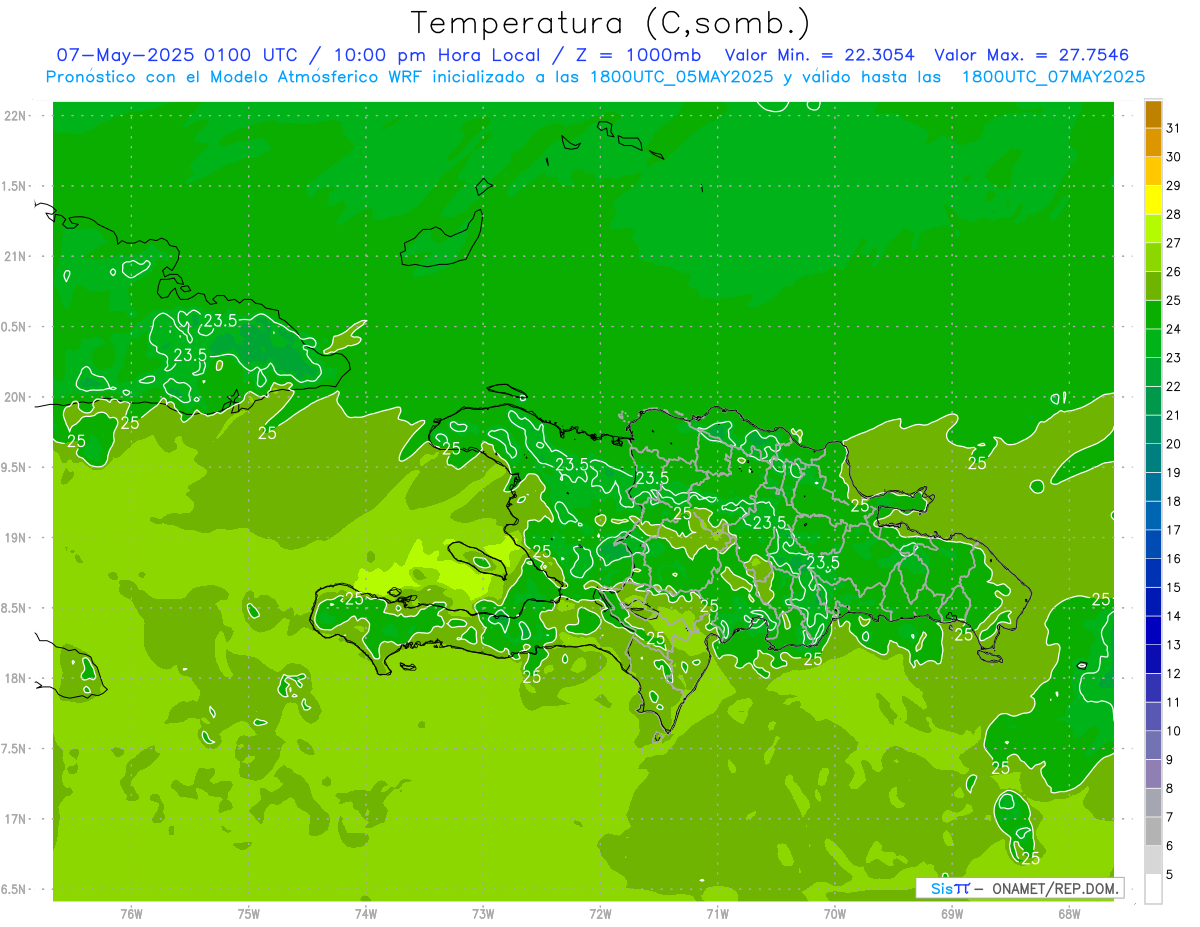Viewport: 1200px width, 927px height.
Task: Pick the purple swatch between 8 and 9
Action: pyautogui.click(x=1153, y=774)
